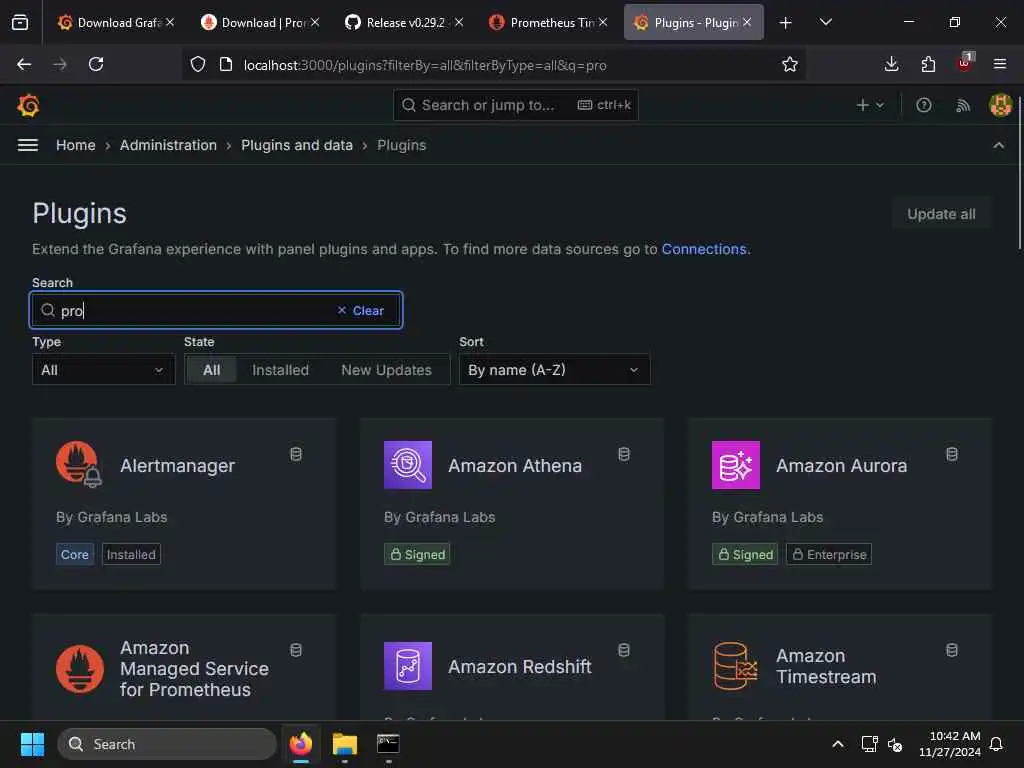This screenshot has height=768, width=1024.
Task: Open the news feed RSS icon
Action: (x=963, y=105)
